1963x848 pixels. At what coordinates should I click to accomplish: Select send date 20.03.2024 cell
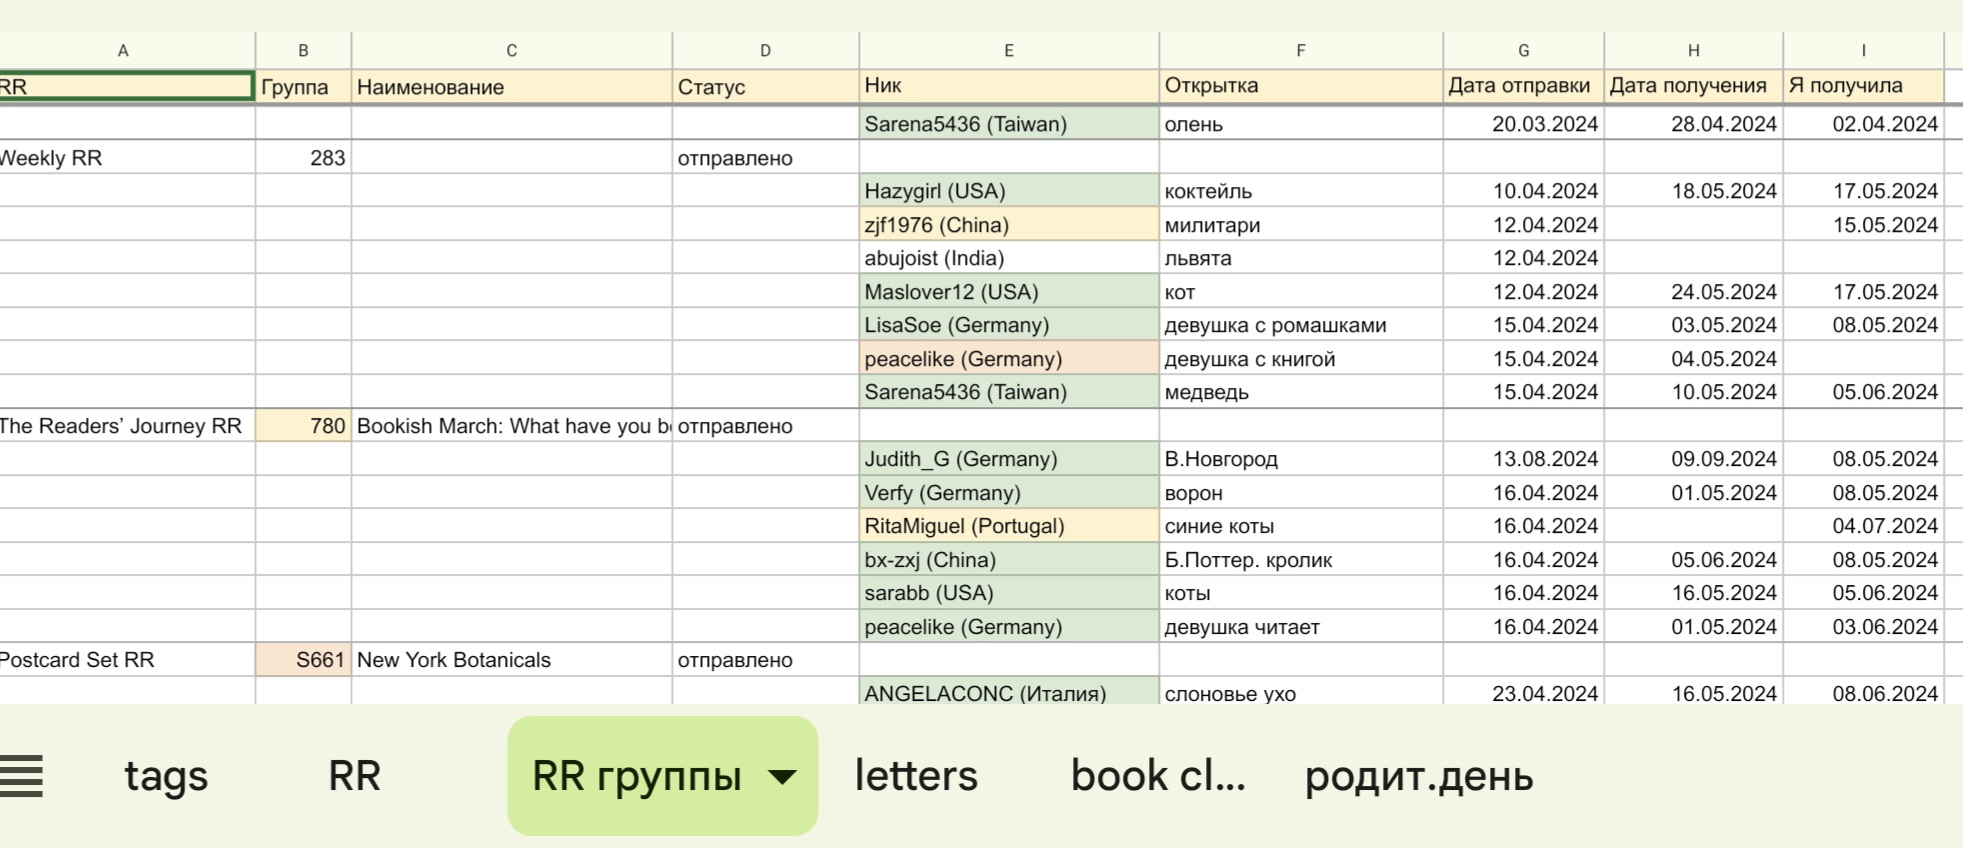tap(1524, 124)
